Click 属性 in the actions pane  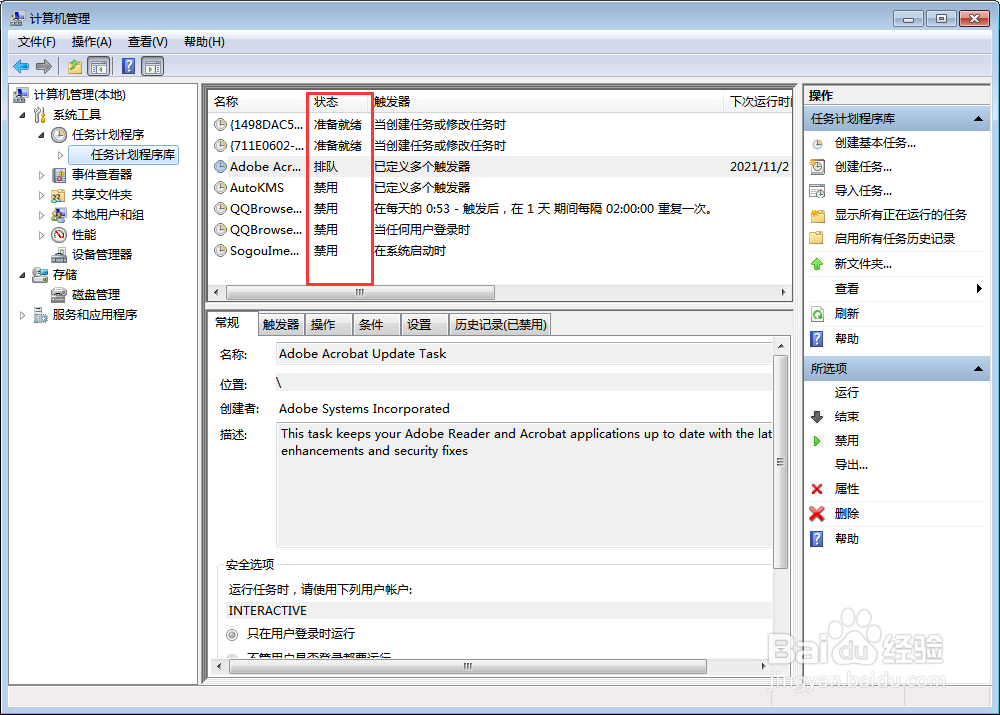pos(846,489)
